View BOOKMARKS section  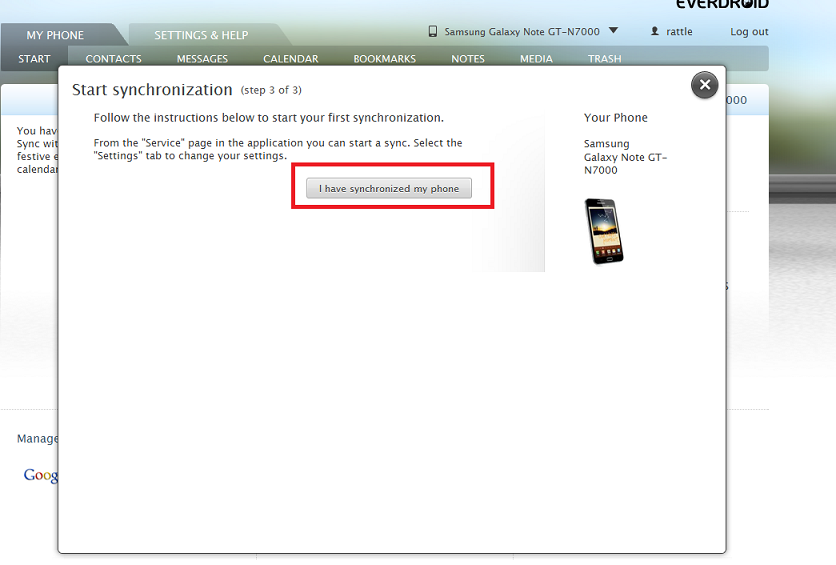[384, 59]
